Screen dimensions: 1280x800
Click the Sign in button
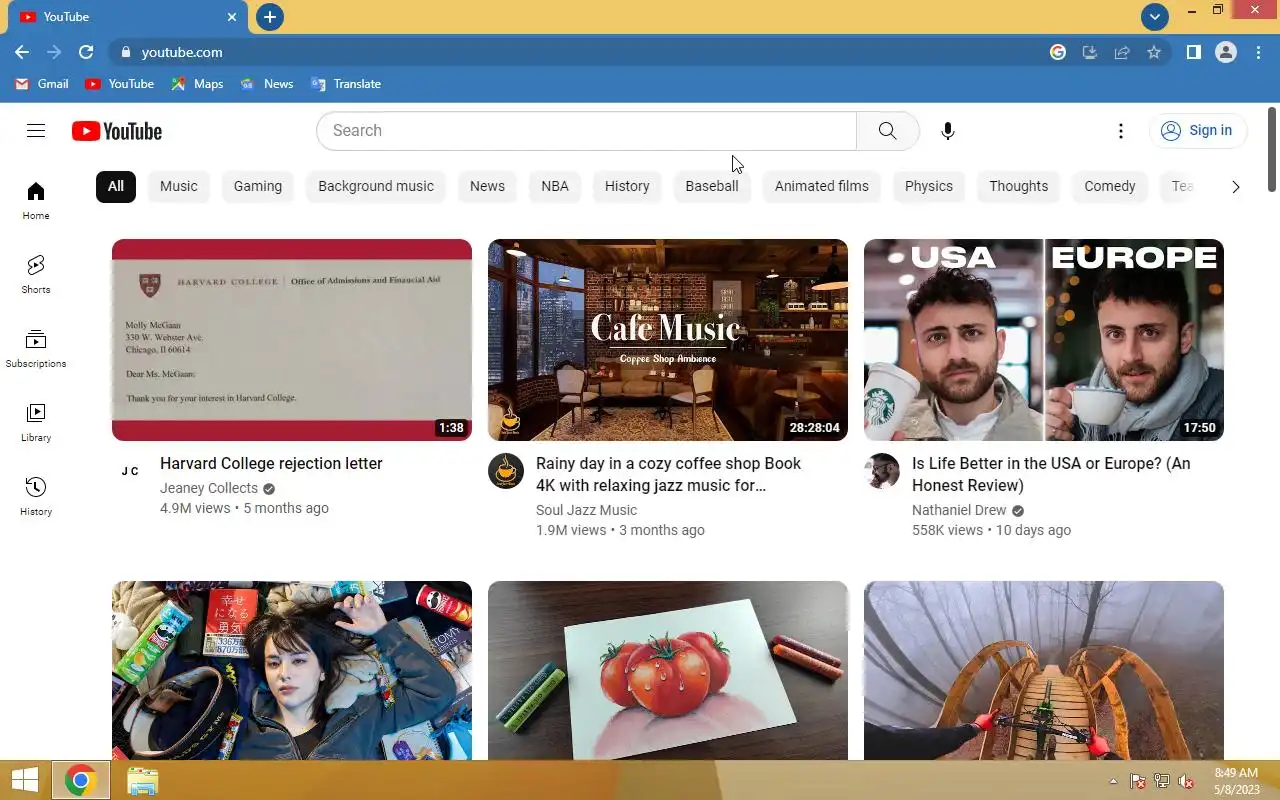point(1198,131)
